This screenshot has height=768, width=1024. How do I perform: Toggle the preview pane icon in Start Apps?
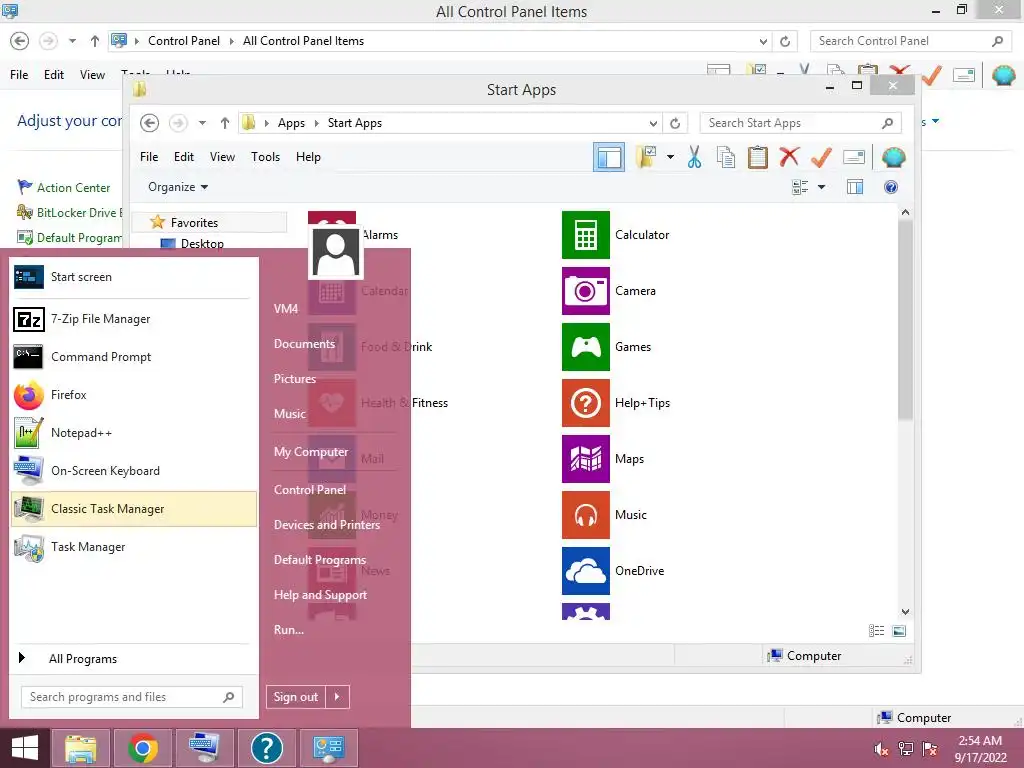click(855, 187)
